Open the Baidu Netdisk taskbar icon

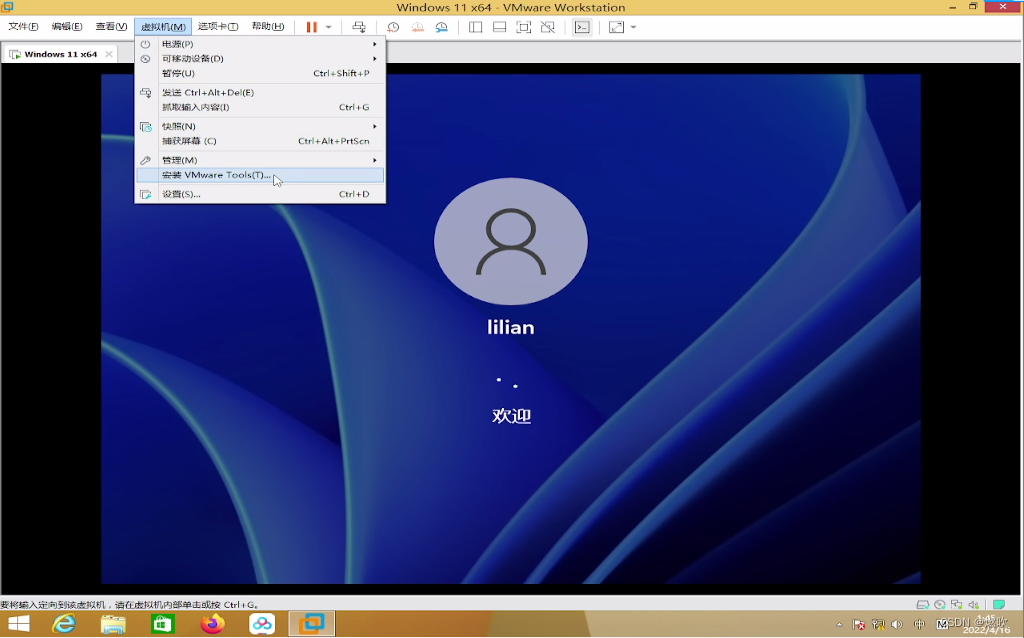(262, 624)
